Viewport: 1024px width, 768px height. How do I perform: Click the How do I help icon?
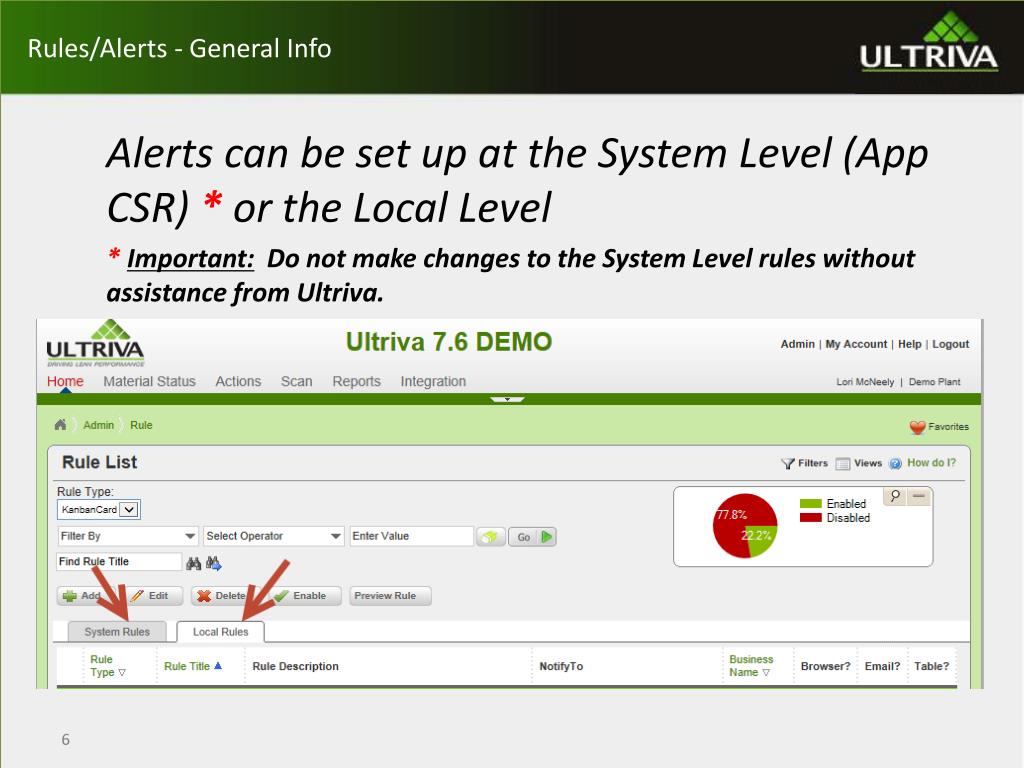[x=895, y=464]
